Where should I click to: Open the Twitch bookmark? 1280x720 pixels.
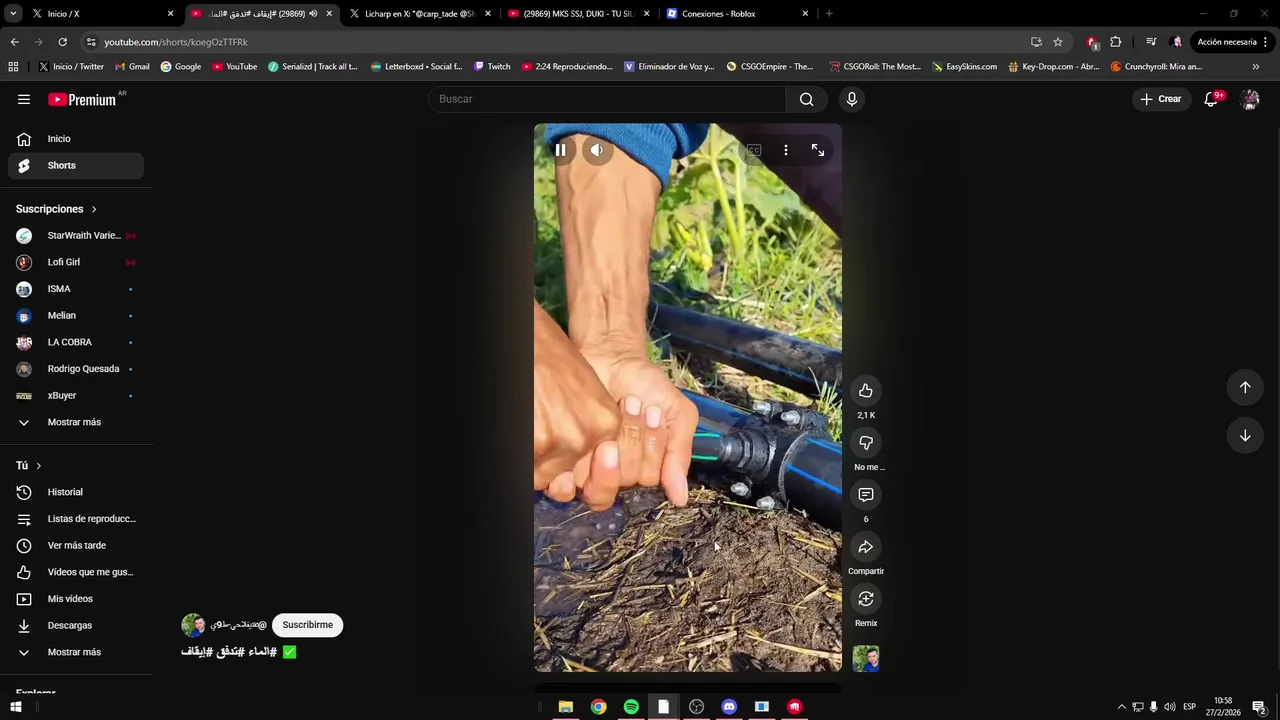[x=492, y=67]
